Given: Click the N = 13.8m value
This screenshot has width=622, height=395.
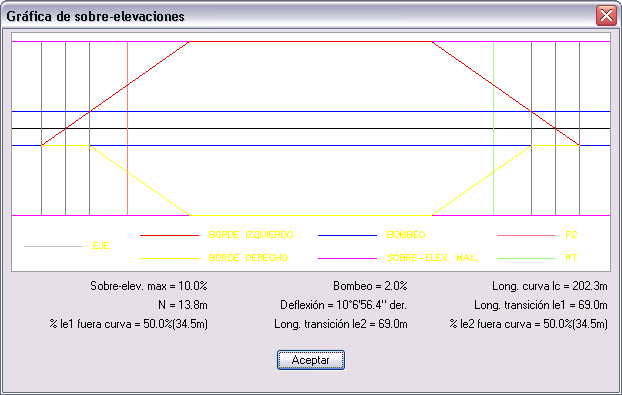Looking at the screenshot, I should (x=183, y=305).
